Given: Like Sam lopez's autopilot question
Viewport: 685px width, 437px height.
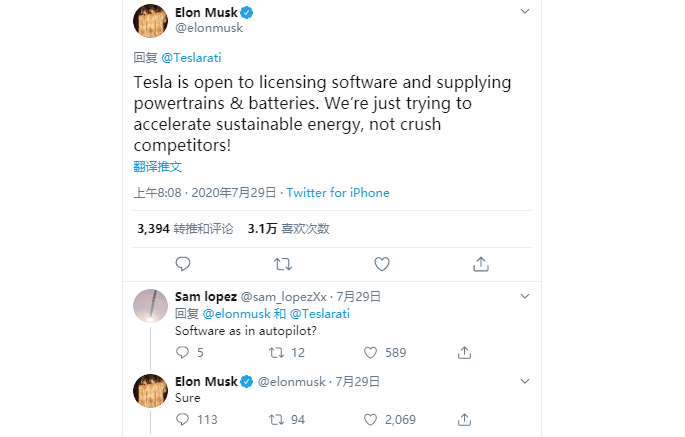Looking at the screenshot, I should [370, 352].
